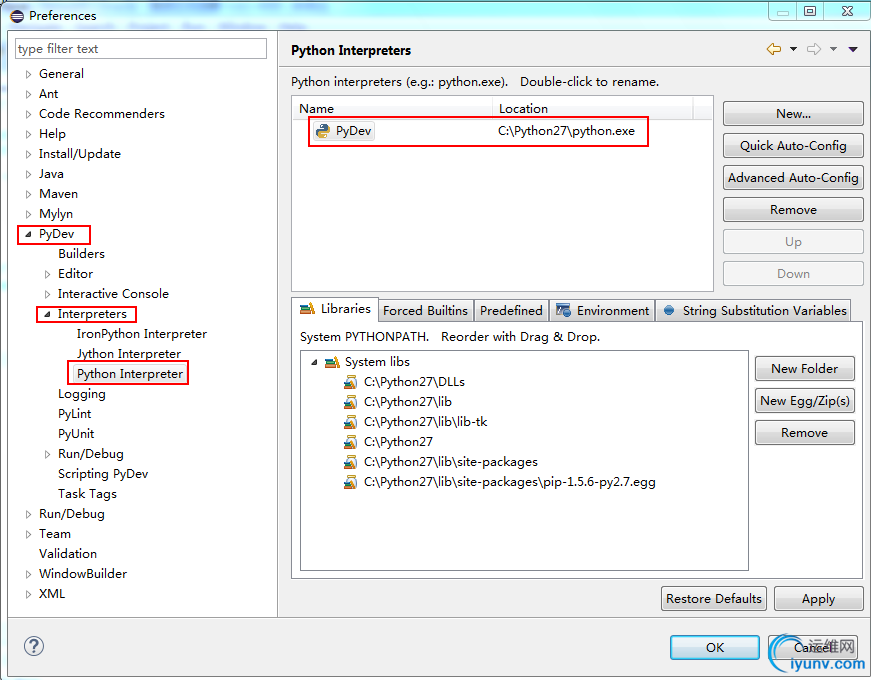Expand the Maven tree node
The image size is (871, 680).
click(x=28, y=194)
